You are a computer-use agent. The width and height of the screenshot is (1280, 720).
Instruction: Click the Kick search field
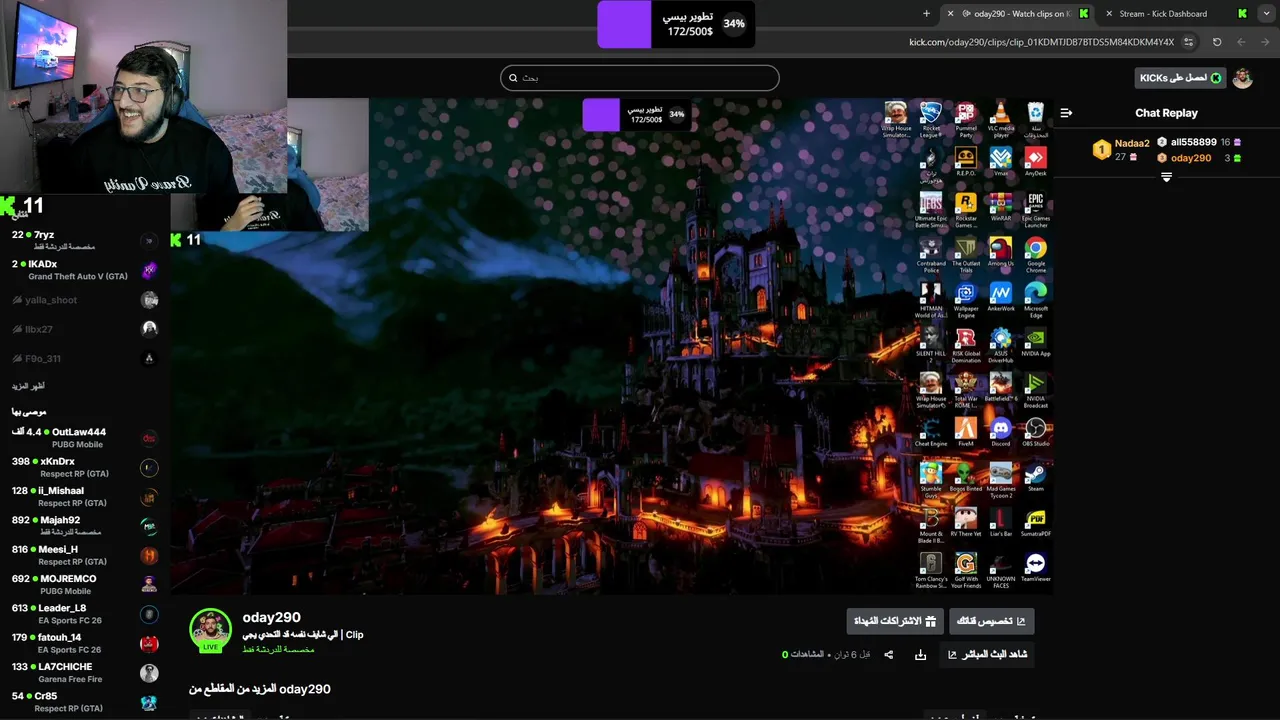640,78
